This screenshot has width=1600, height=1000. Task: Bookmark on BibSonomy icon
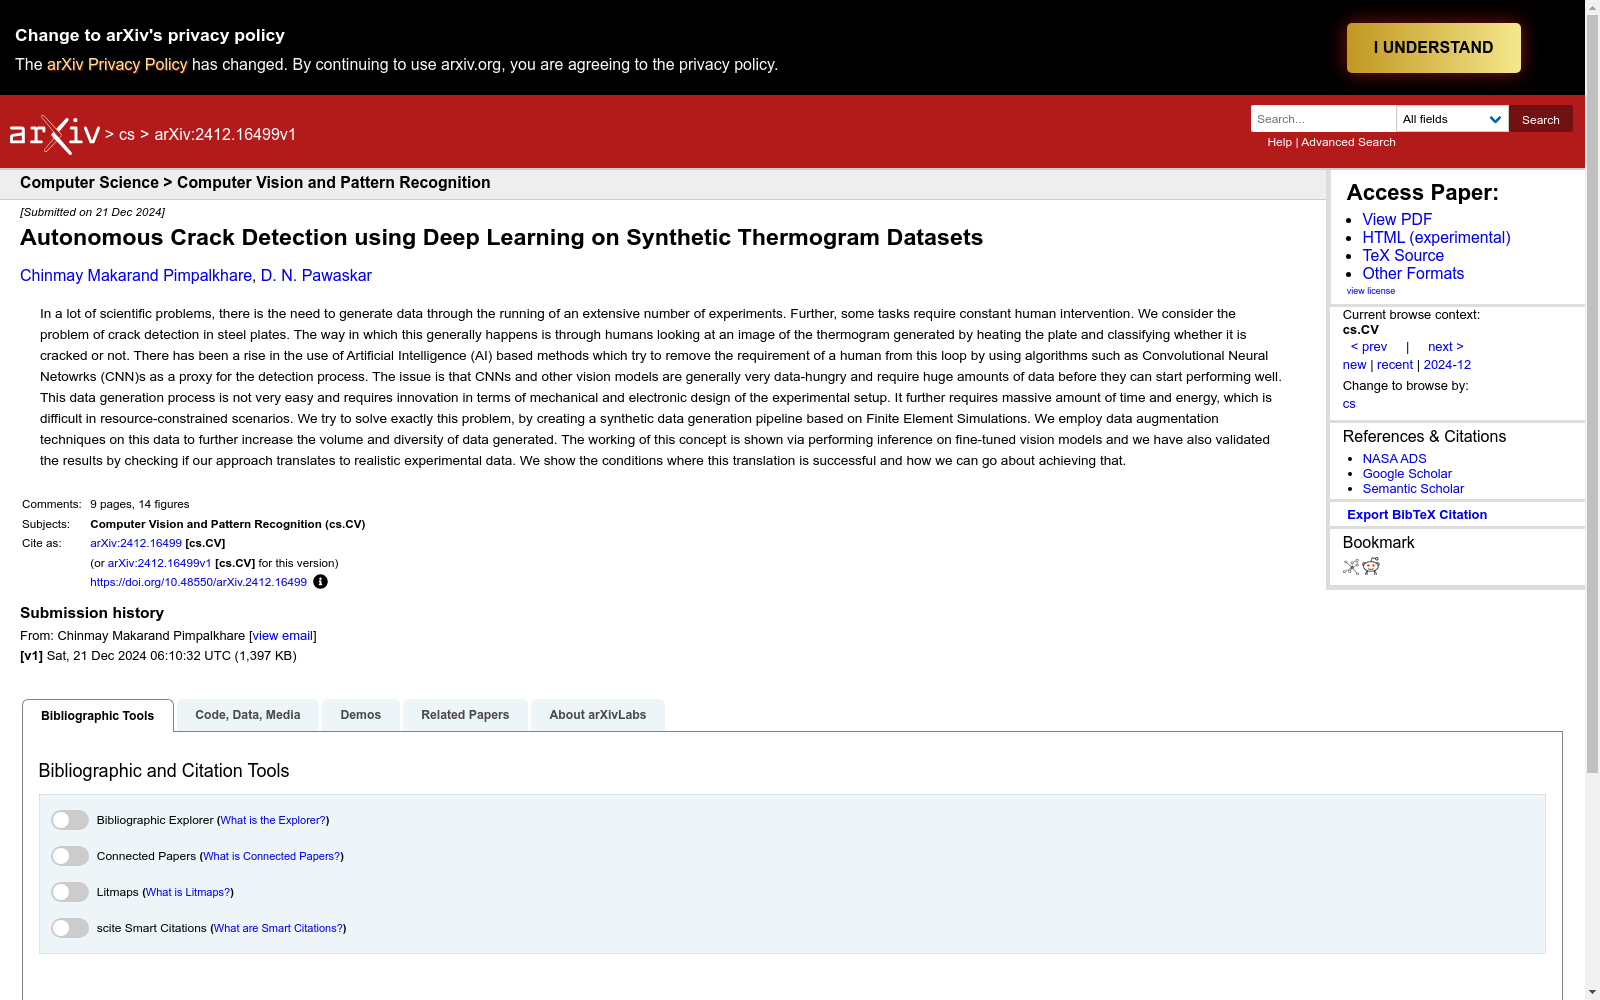click(x=1351, y=567)
